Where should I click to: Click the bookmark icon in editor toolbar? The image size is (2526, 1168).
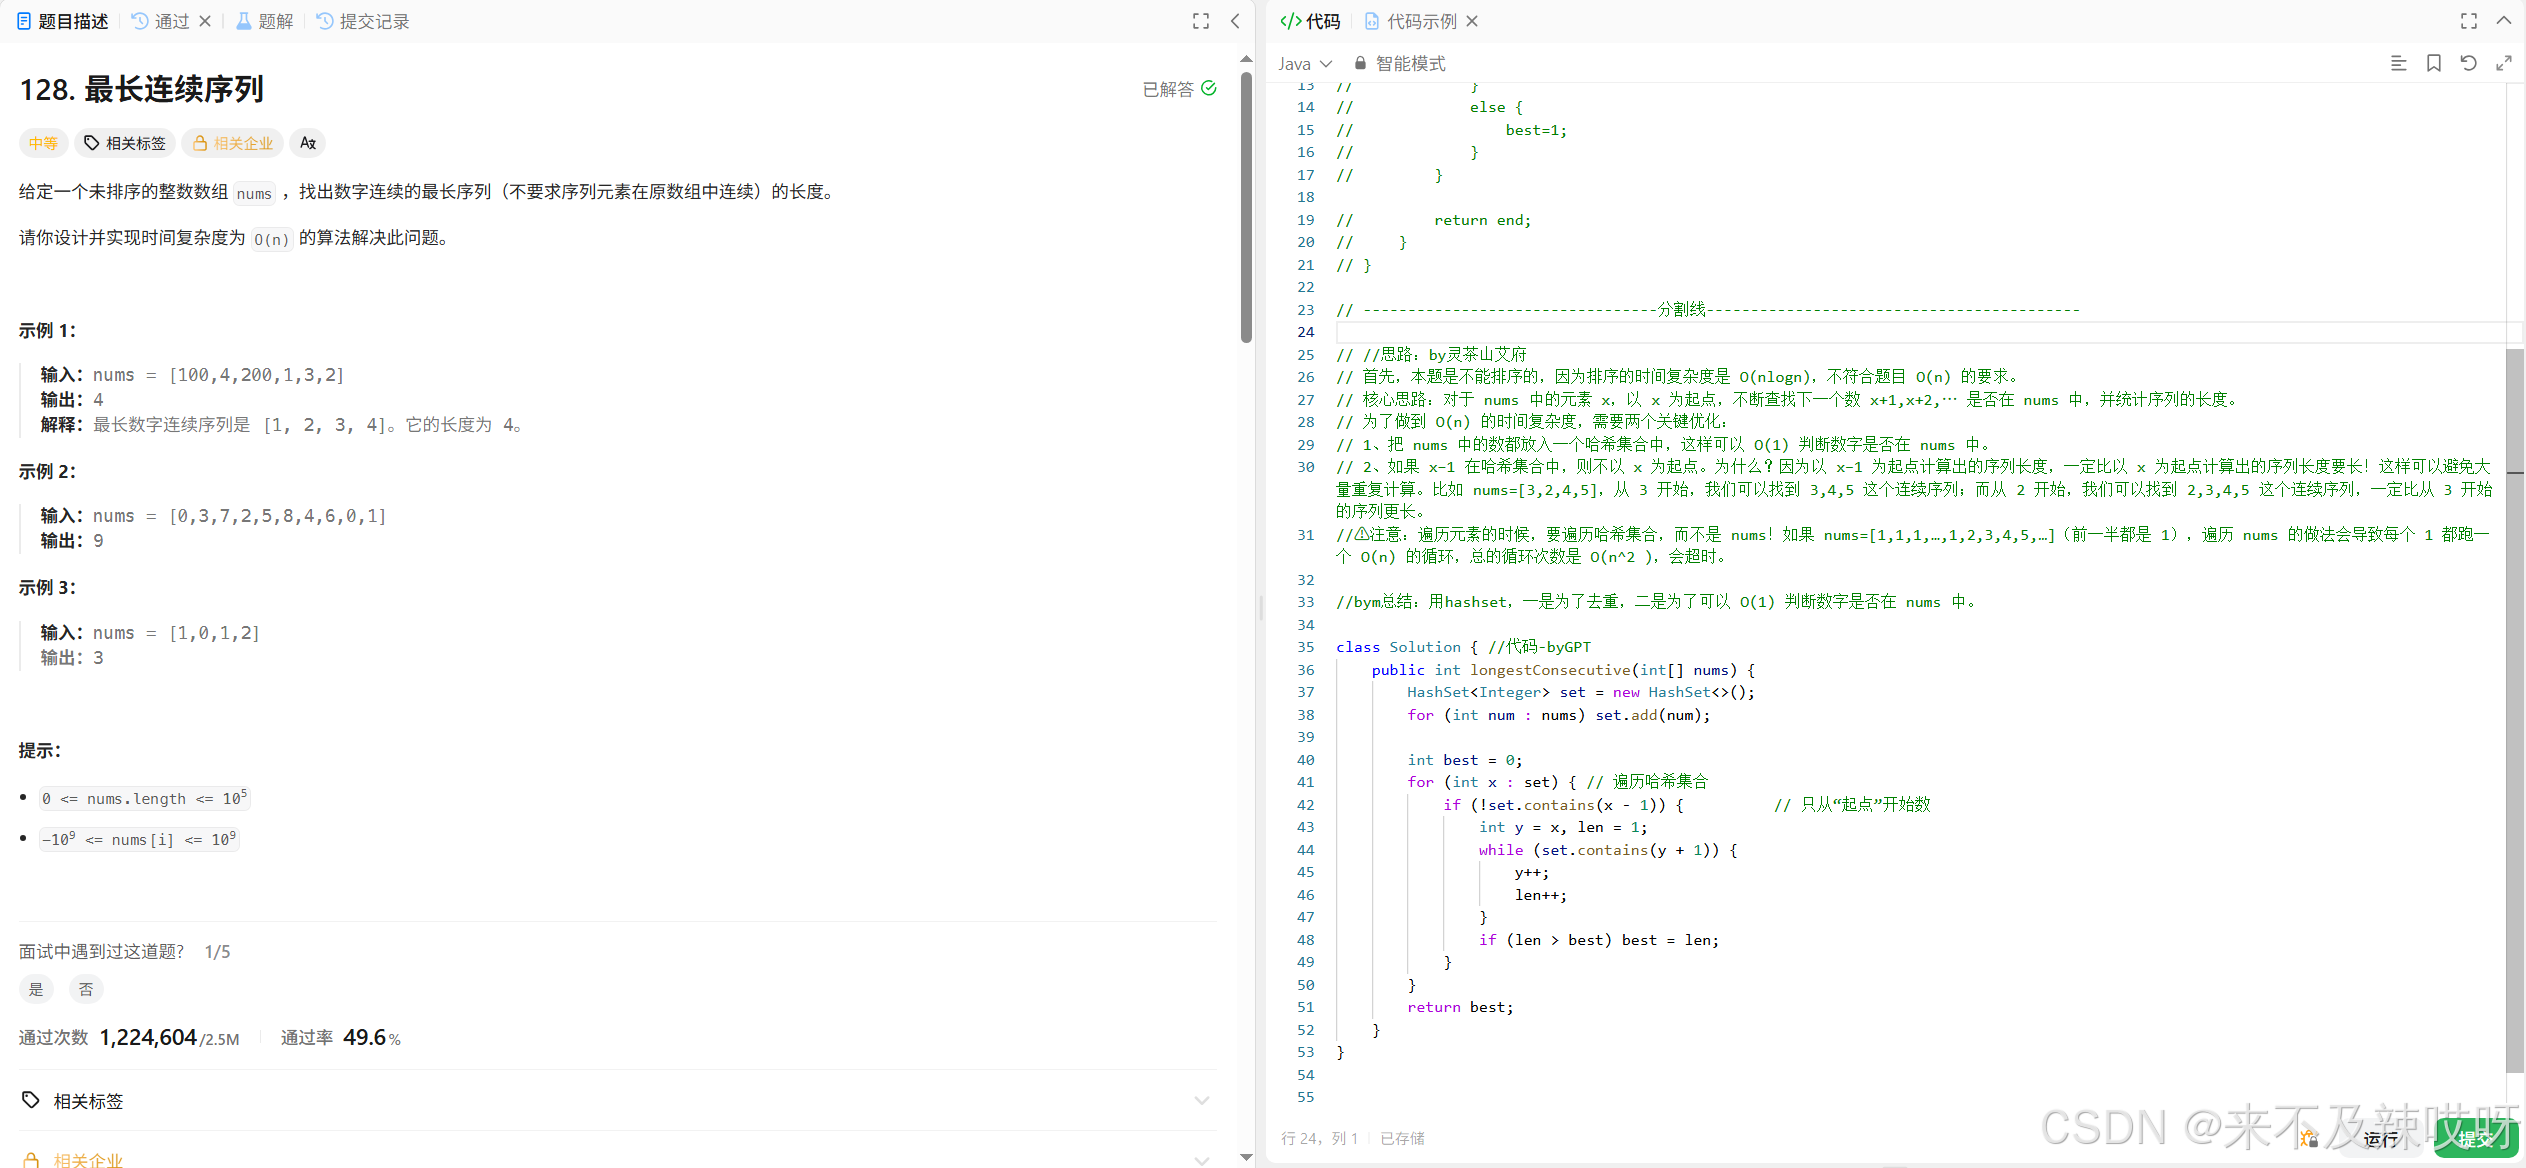[2434, 63]
